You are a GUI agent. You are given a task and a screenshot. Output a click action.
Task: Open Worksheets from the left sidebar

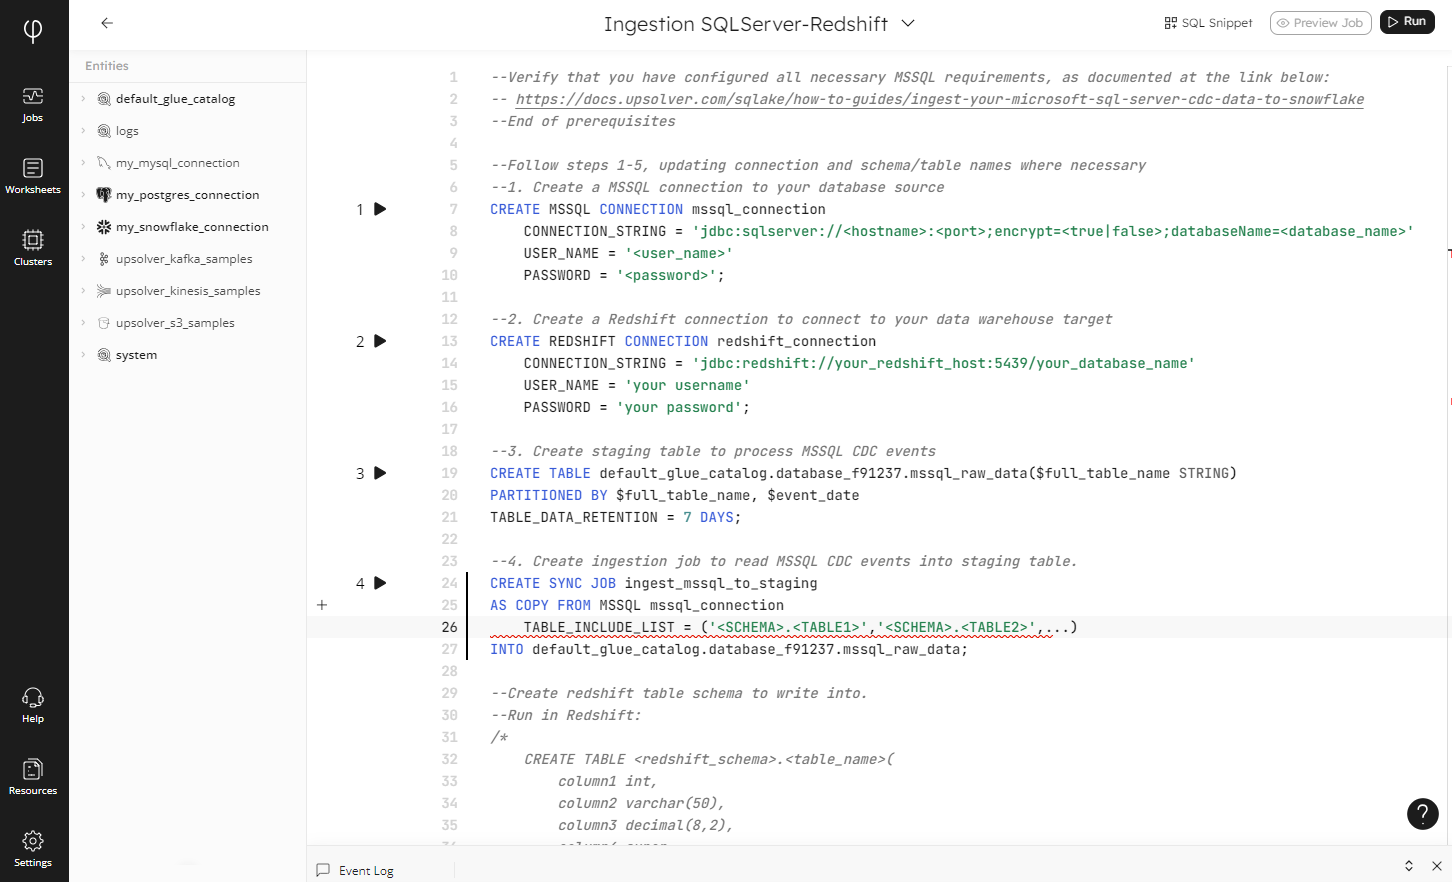tap(33, 176)
